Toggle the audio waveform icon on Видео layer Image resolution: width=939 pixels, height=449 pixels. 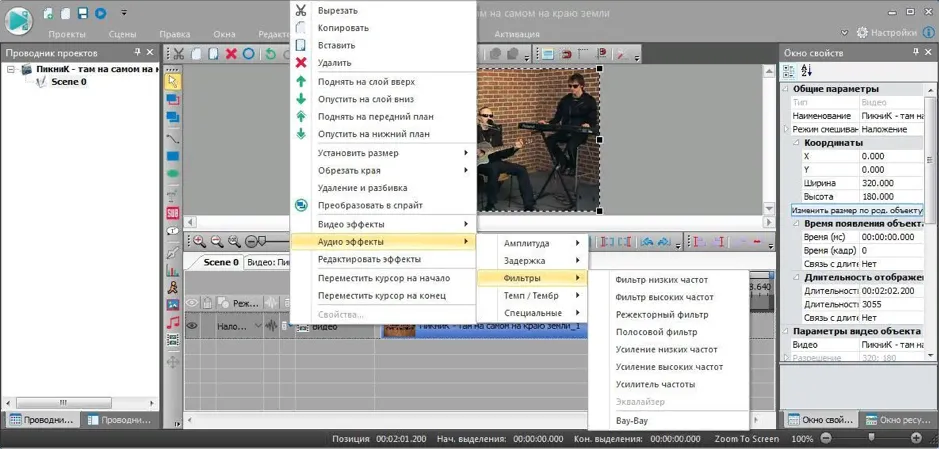(271, 326)
